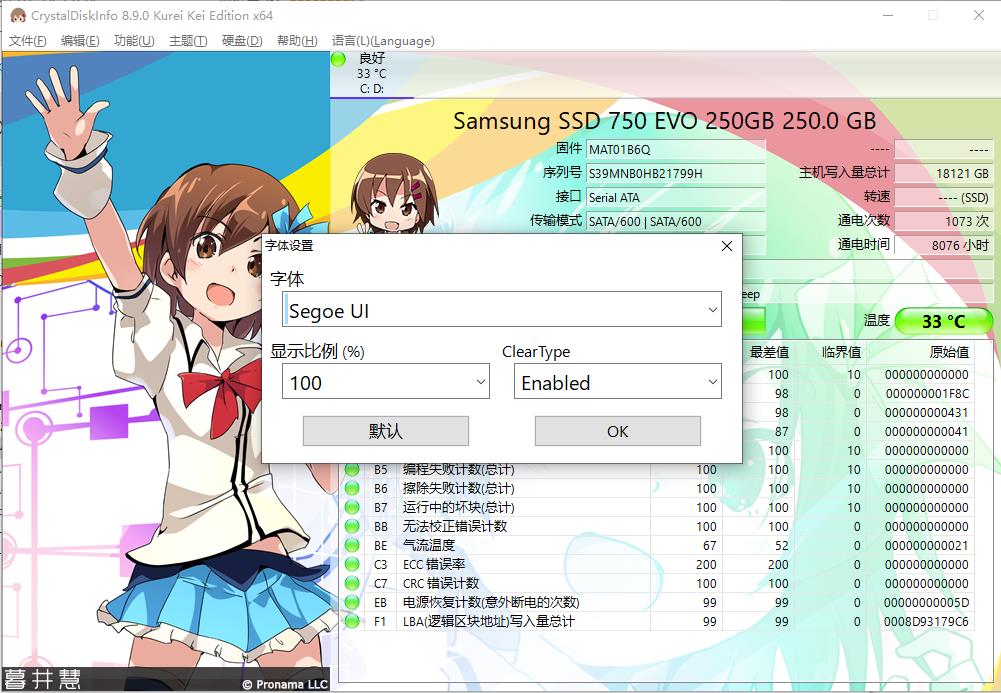This screenshot has height=693, width=1001.
Task: Select the 擦除失败计数(总计) row
Action: [x=656, y=489]
